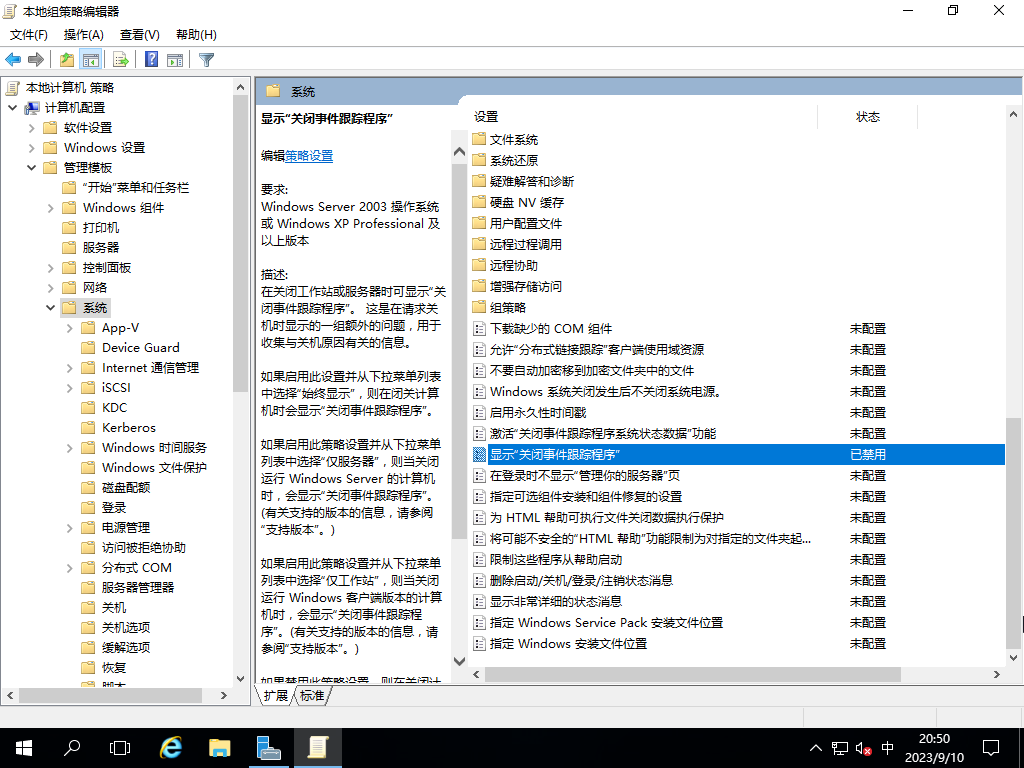Click the muted volume tray icon
The width and height of the screenshot is (1024, 768).
[863, 748]
